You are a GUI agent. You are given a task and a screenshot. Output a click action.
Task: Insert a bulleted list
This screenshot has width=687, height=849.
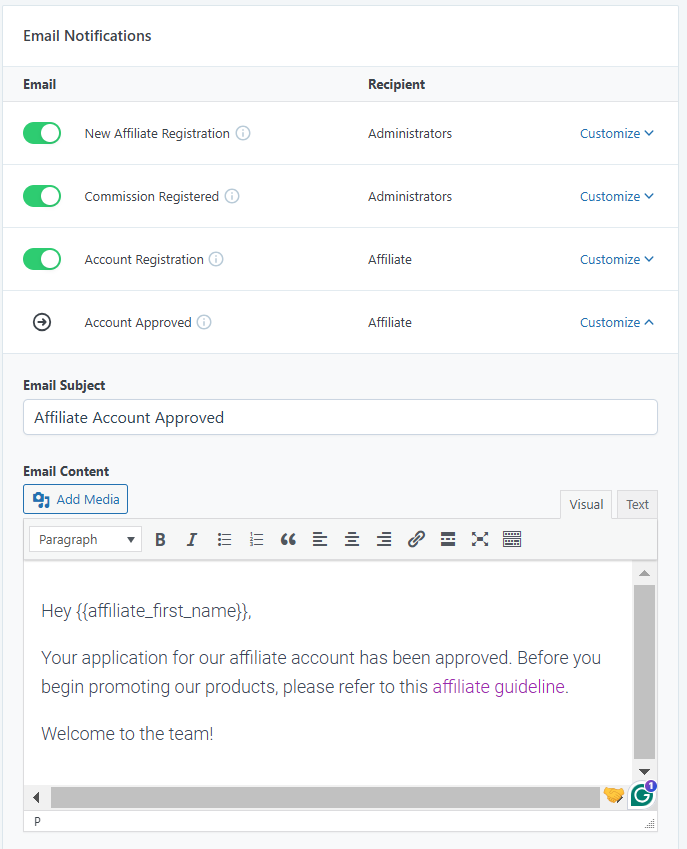(x=224, y=539)
